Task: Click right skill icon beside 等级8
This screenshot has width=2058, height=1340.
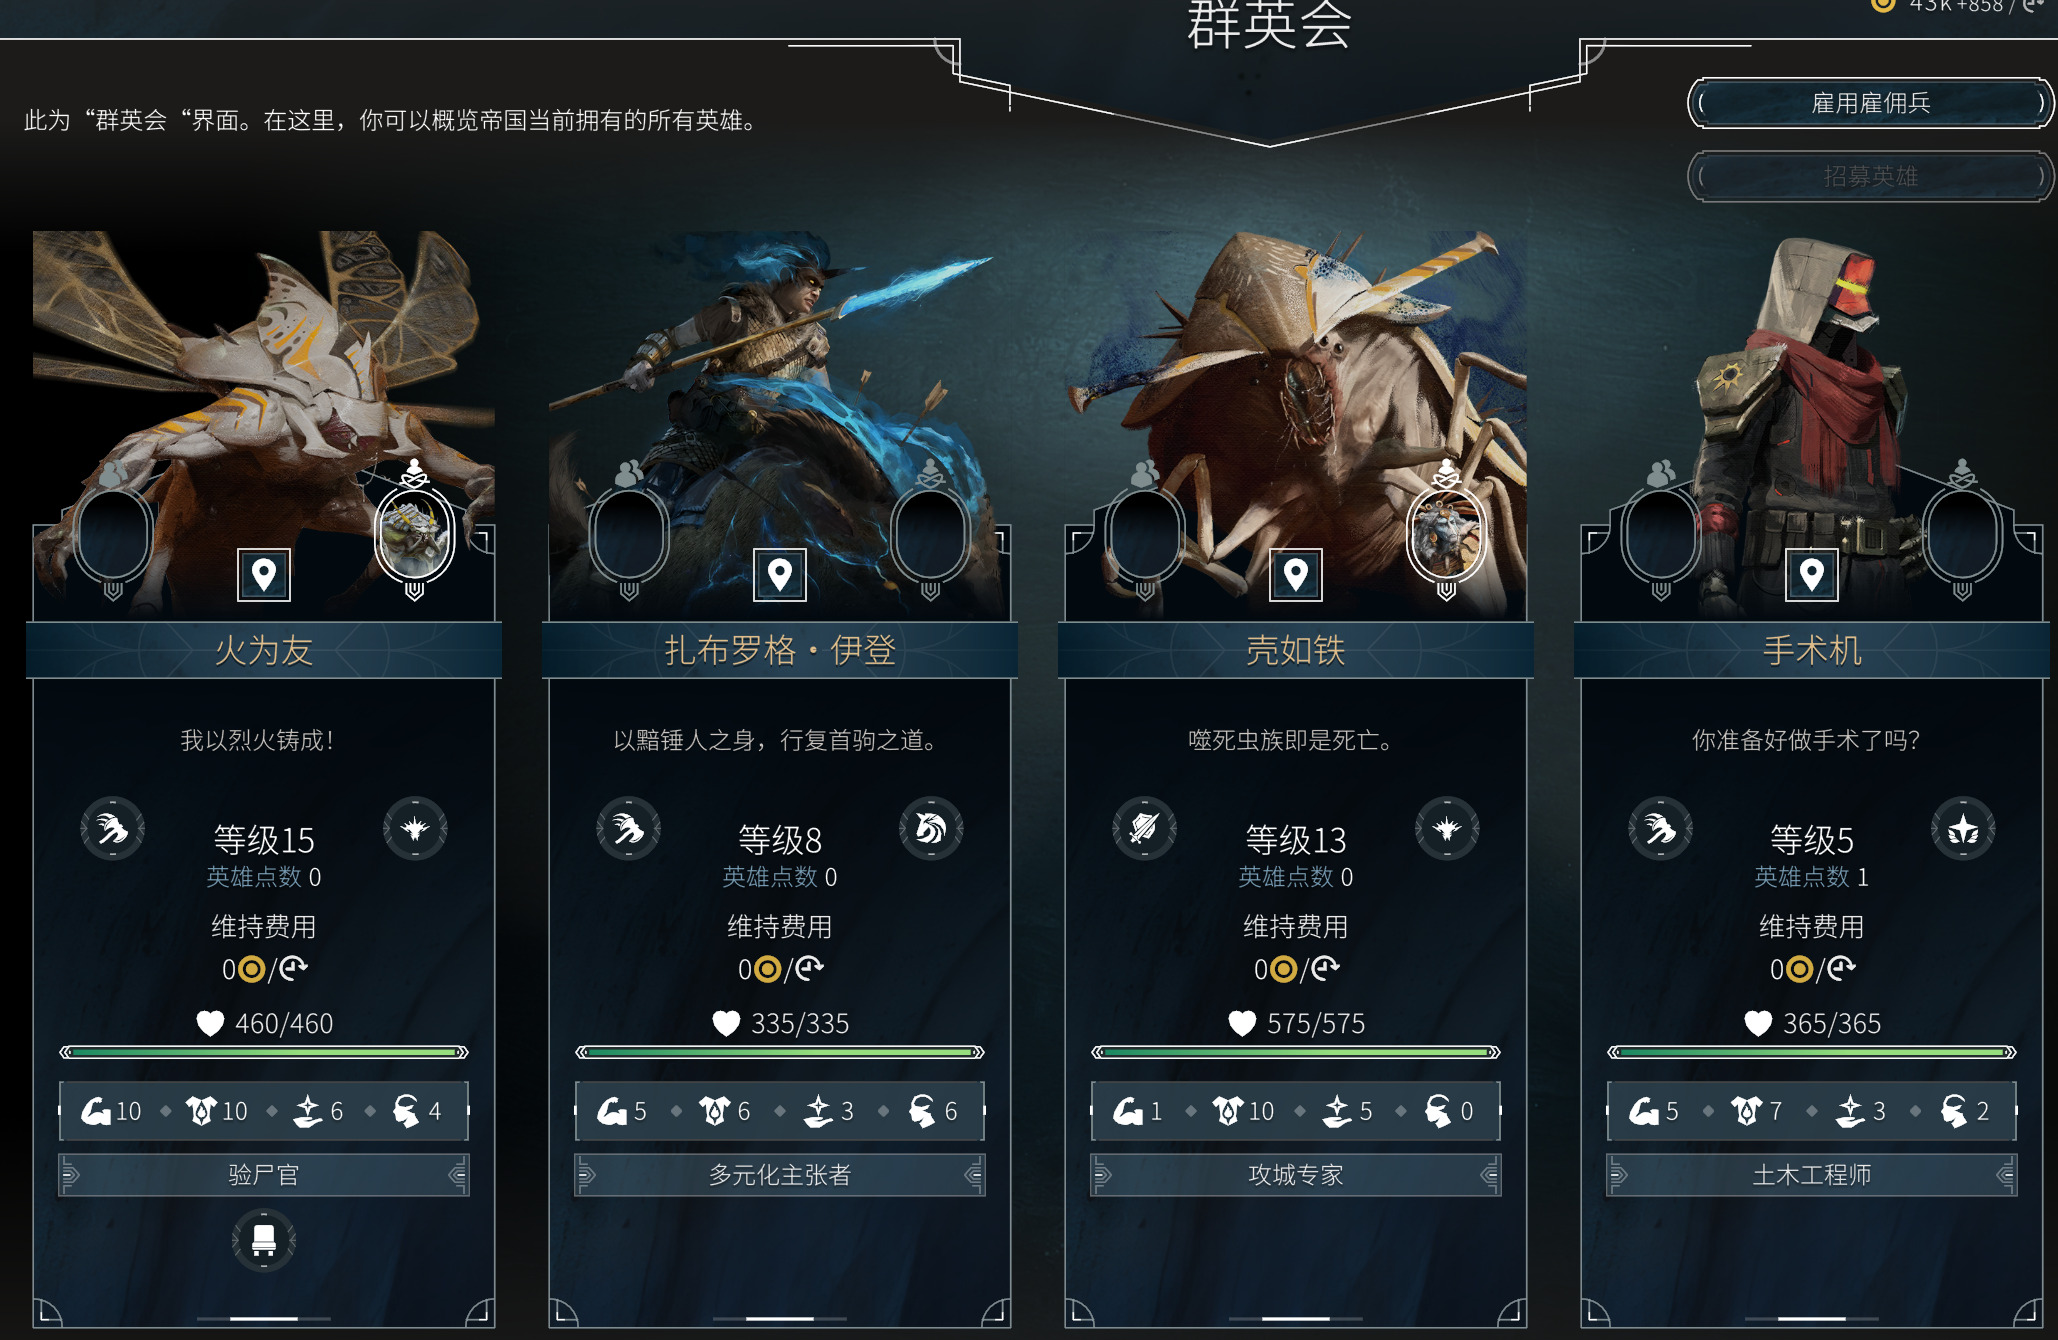Action: coord(931,828)
